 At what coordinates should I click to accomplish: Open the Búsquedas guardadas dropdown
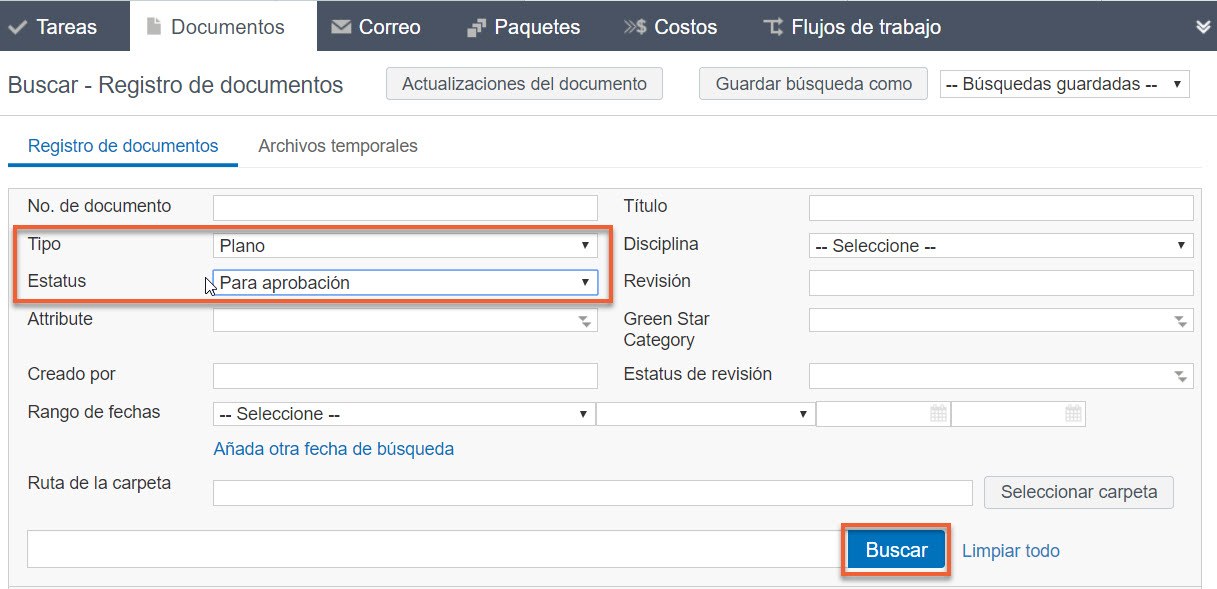tap(1065, 84)
